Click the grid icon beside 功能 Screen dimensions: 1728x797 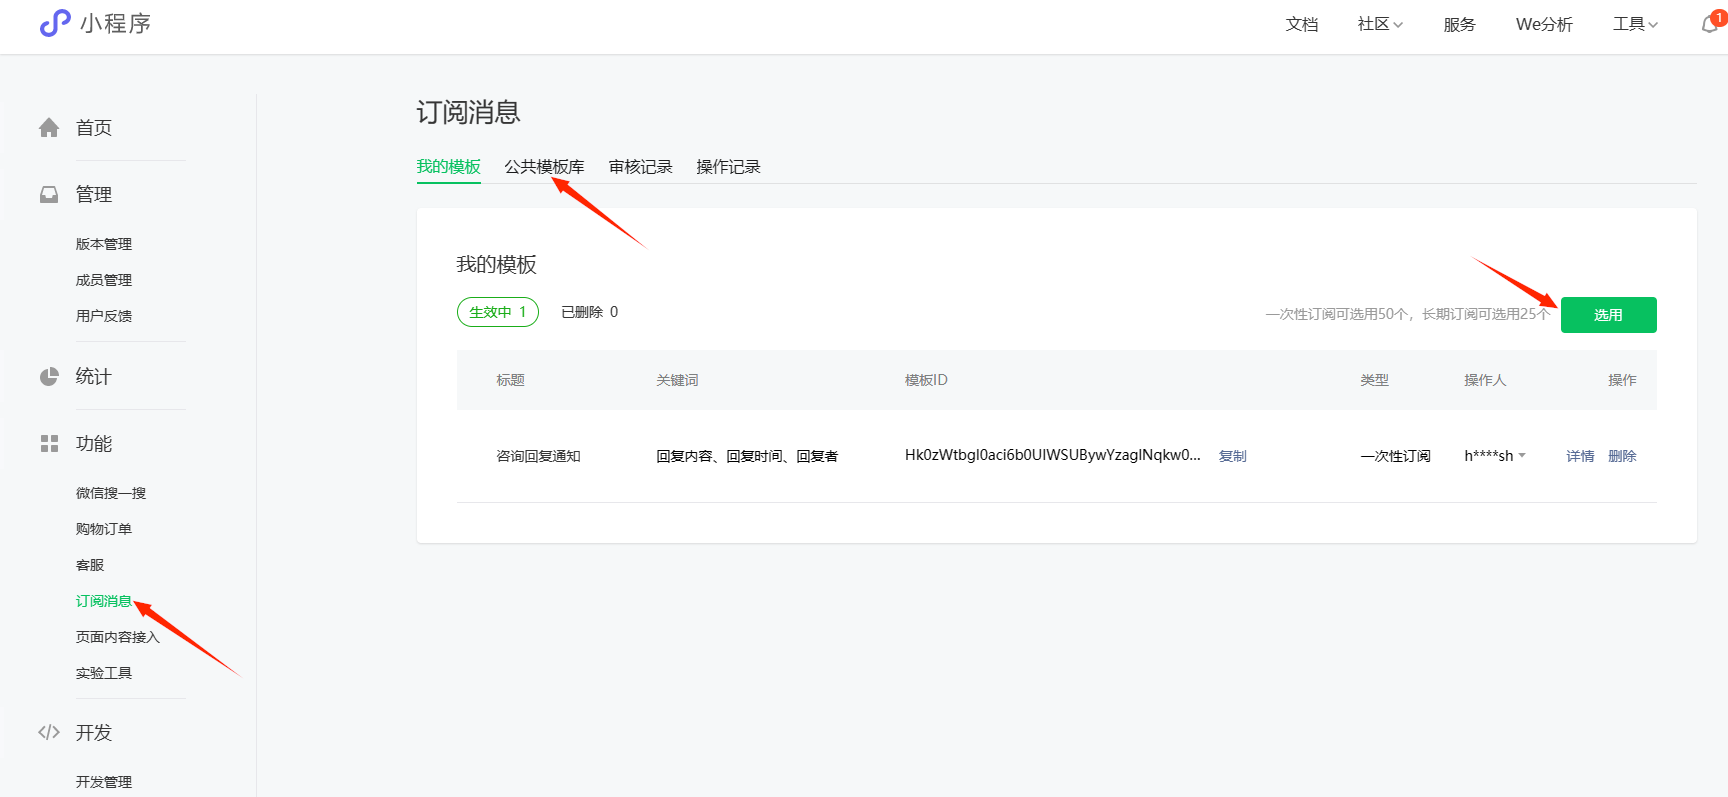[x=49, y=444]
